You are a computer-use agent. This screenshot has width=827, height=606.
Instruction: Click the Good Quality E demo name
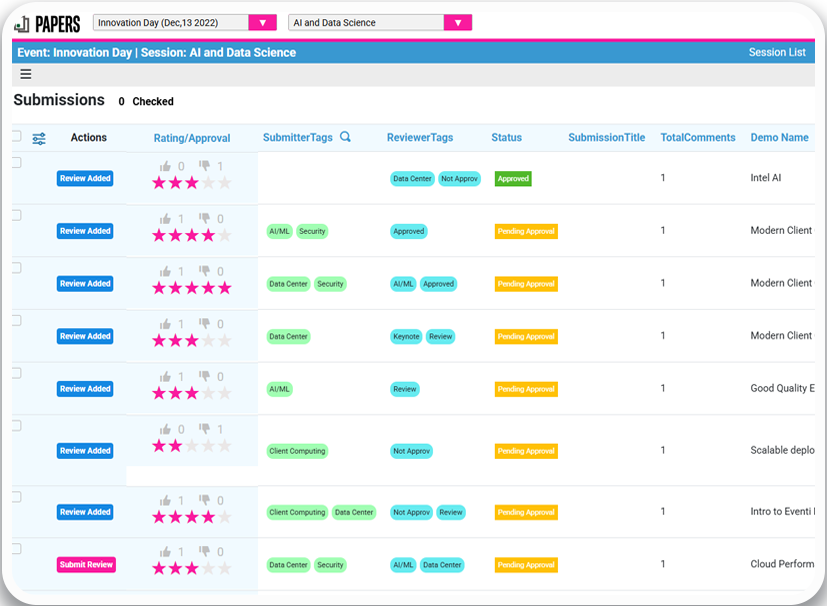782,388
